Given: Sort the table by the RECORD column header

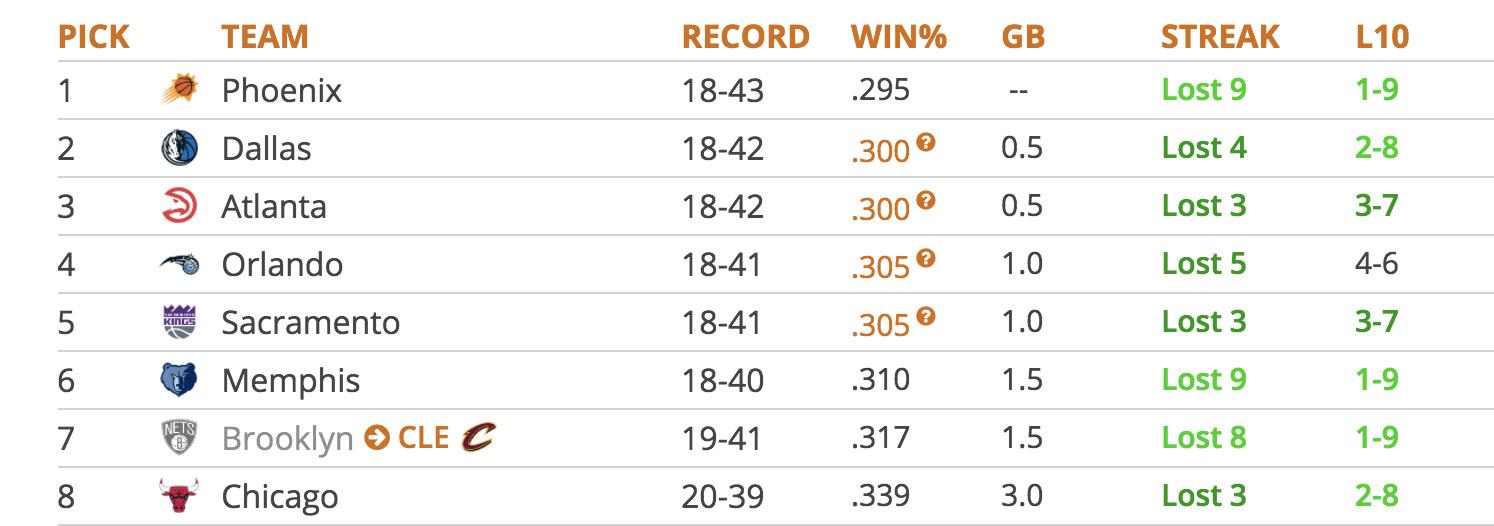Looking at the screenshot, I should (x=745, y=37).
